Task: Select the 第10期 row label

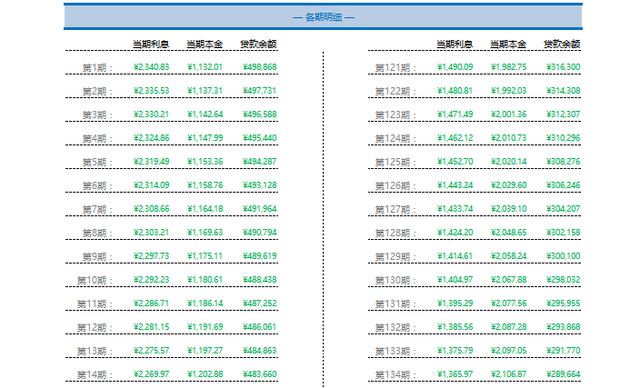Action: click(x=95, y=280)
